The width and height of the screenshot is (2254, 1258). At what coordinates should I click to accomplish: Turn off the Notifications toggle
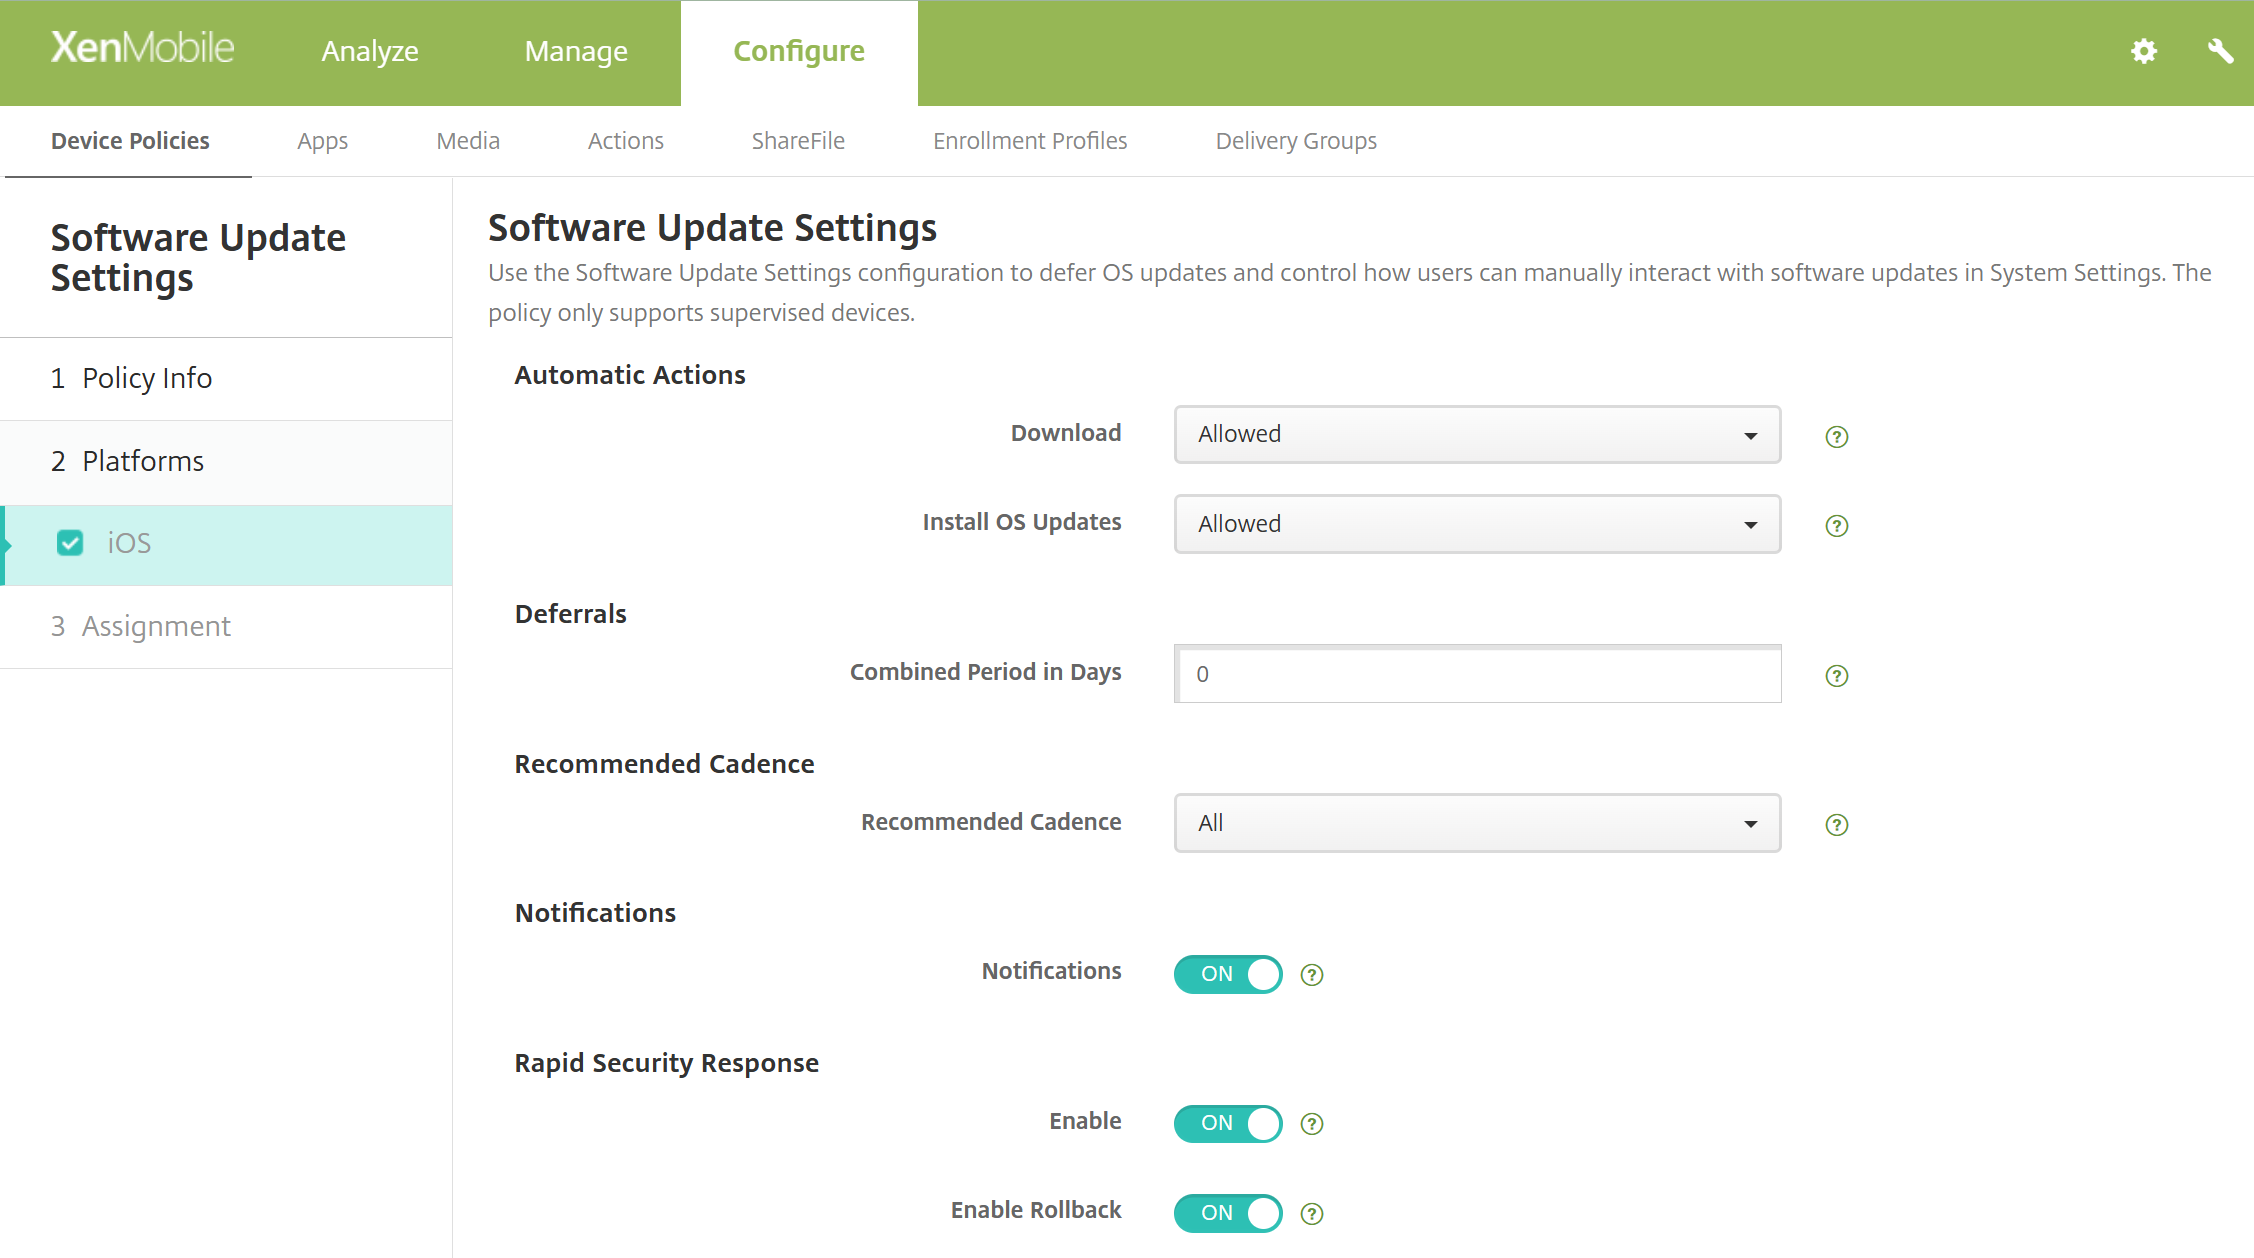pyautogui.click(x=1227, y=974)
